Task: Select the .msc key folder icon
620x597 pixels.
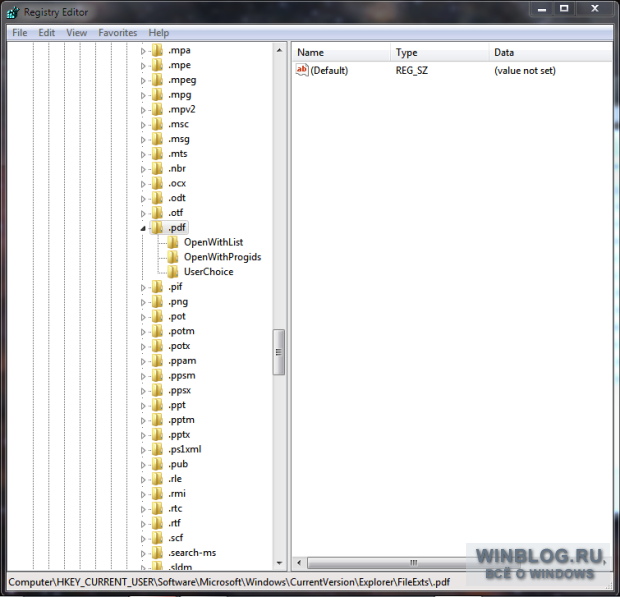Action: [x=157, y=124]
